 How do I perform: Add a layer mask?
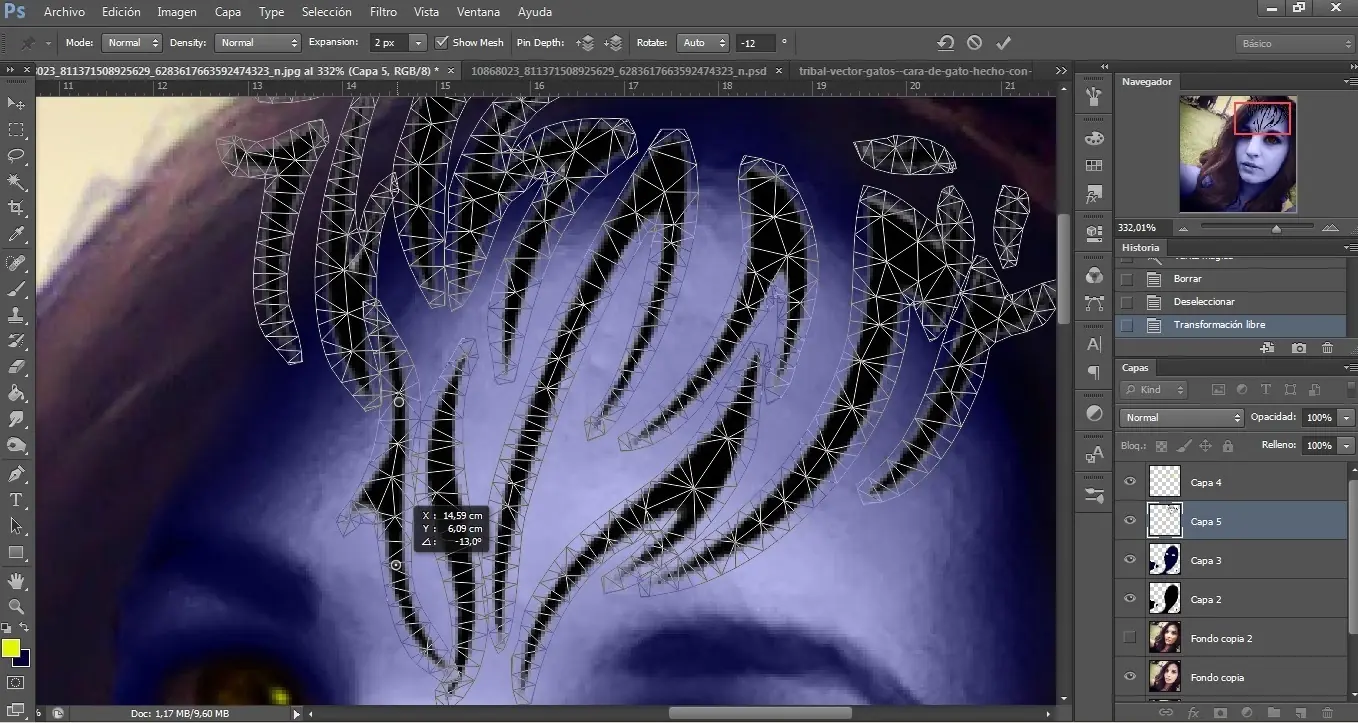coord(1220,713)
